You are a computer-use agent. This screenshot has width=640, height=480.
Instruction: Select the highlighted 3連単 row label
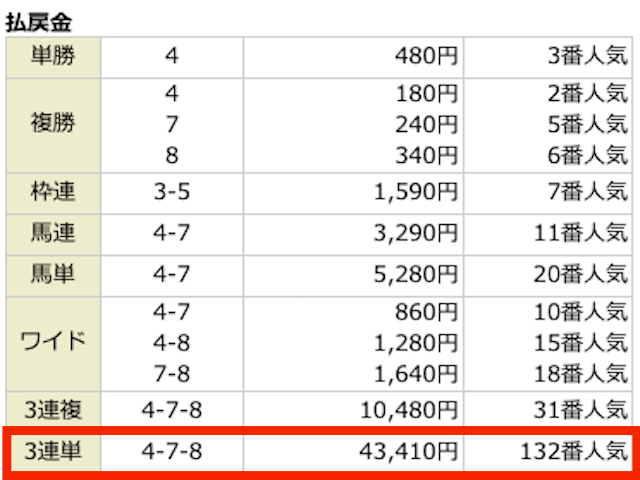(53, 452)
